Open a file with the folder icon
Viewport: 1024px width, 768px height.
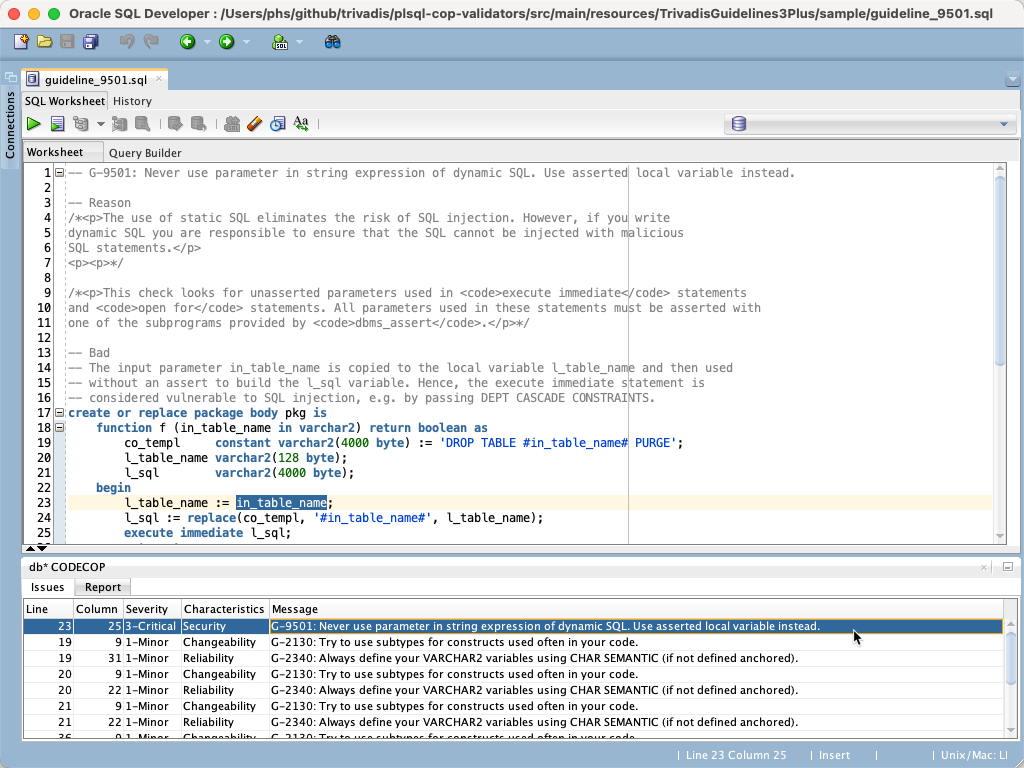pos(44,42)
